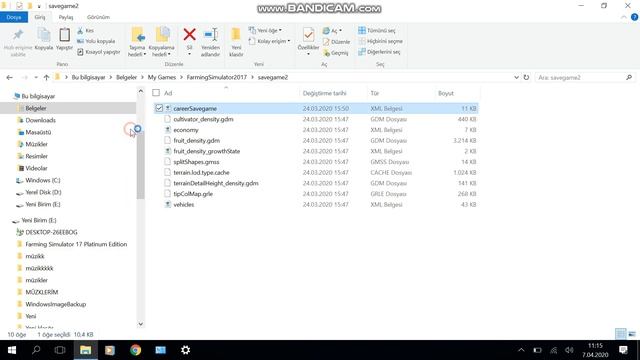The height and width of the screenshot is (360, 640).
Task: Open recent locations dropdown arrow
Action: pyautogui.click(x=36, y=78)
